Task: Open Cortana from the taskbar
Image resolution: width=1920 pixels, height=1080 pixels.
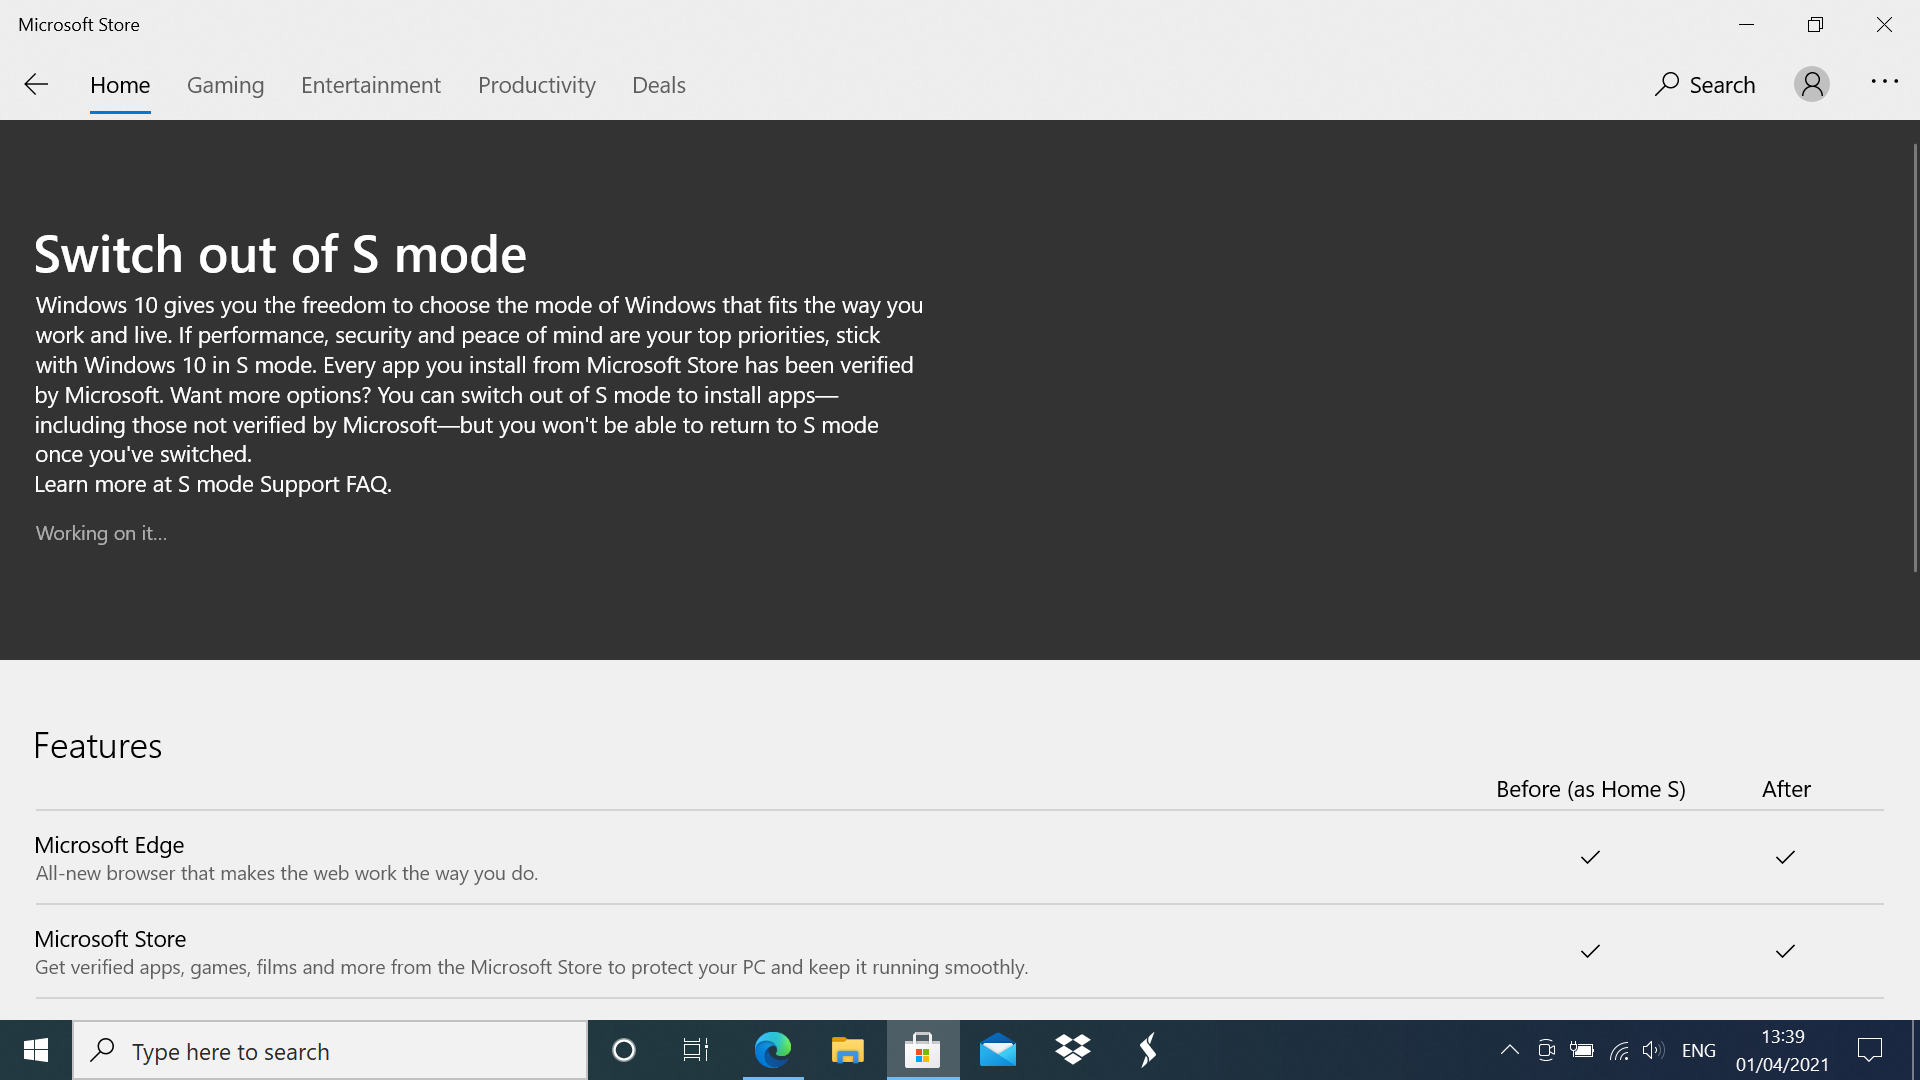Action: click(x=624, y=1050)
